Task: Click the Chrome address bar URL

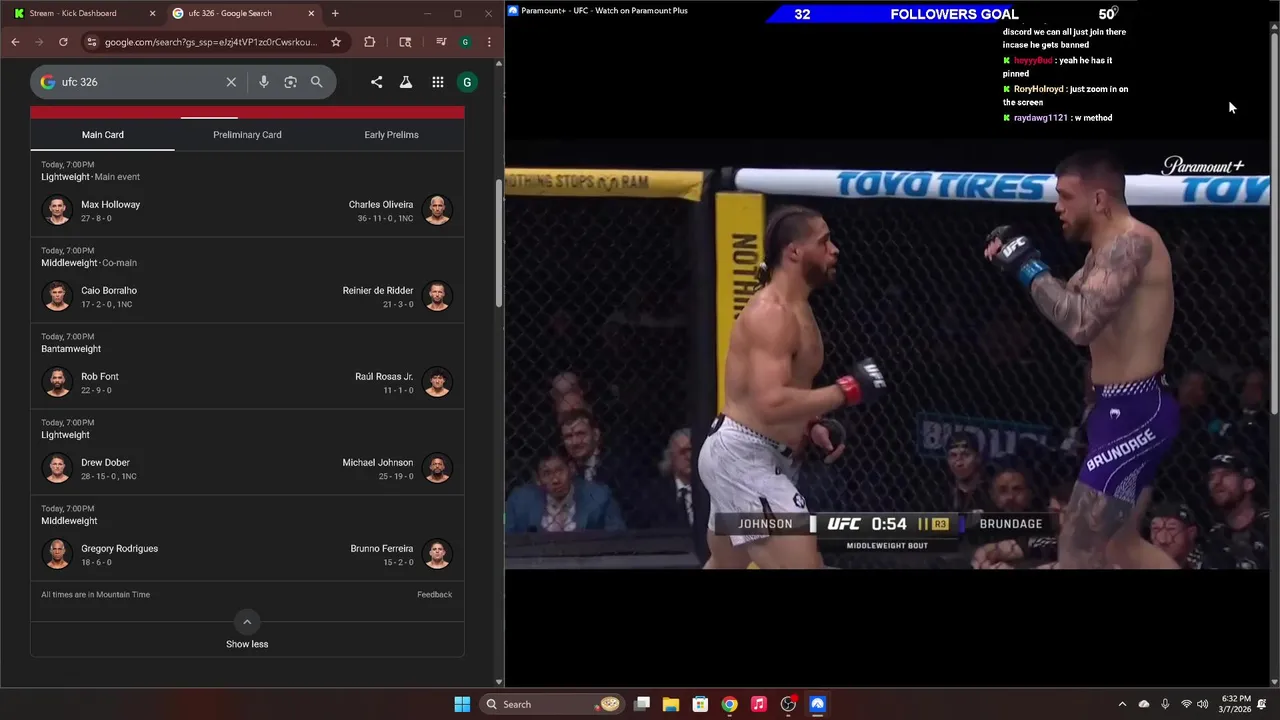Action: pyautogui.click(x=211, y=42)
